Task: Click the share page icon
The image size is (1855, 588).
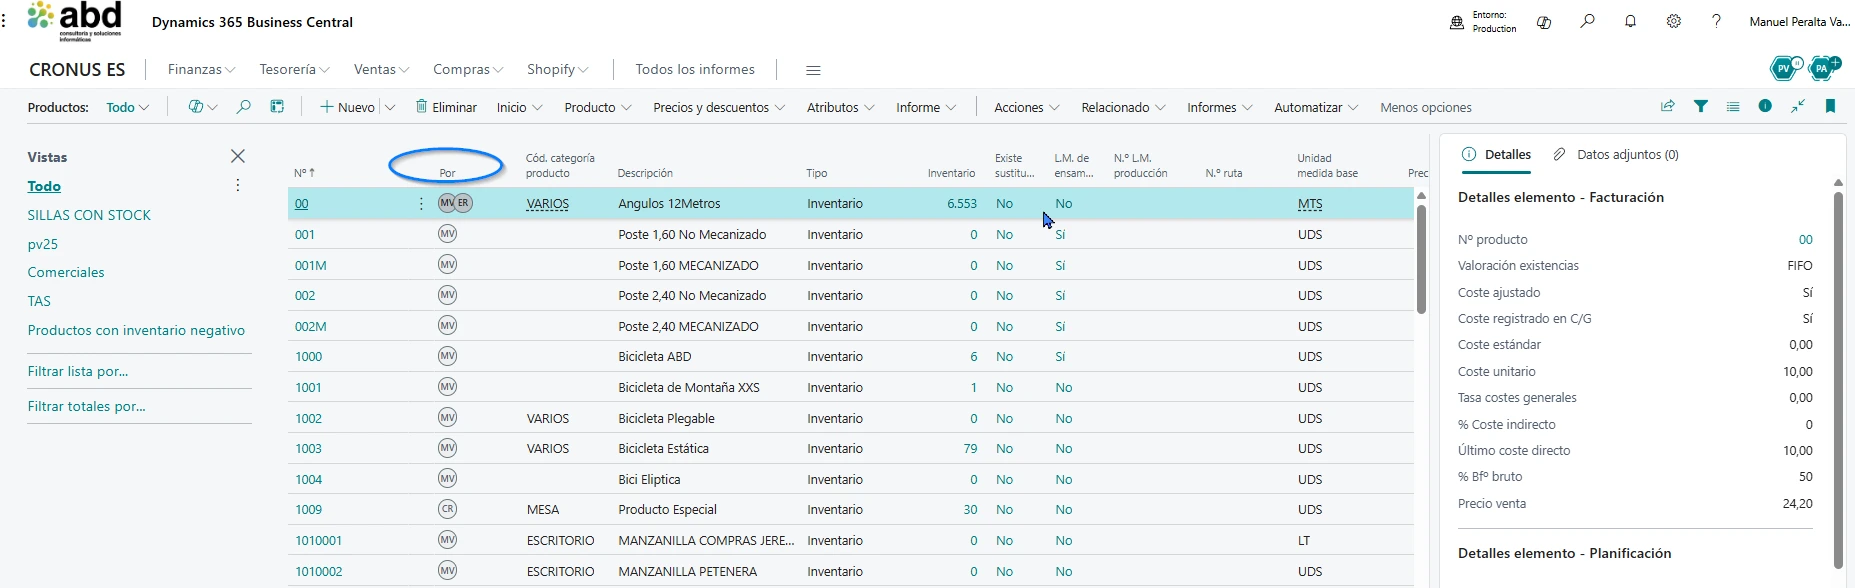Action: pos(1667,106)
